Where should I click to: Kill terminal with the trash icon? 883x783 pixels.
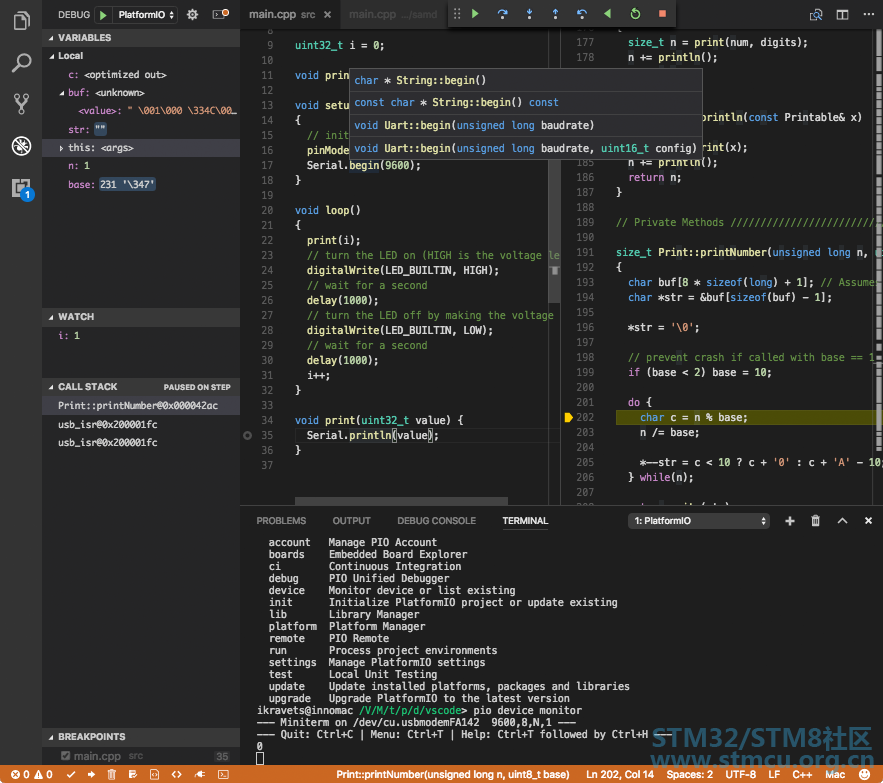pyautogui.click(x=815, y=521)
